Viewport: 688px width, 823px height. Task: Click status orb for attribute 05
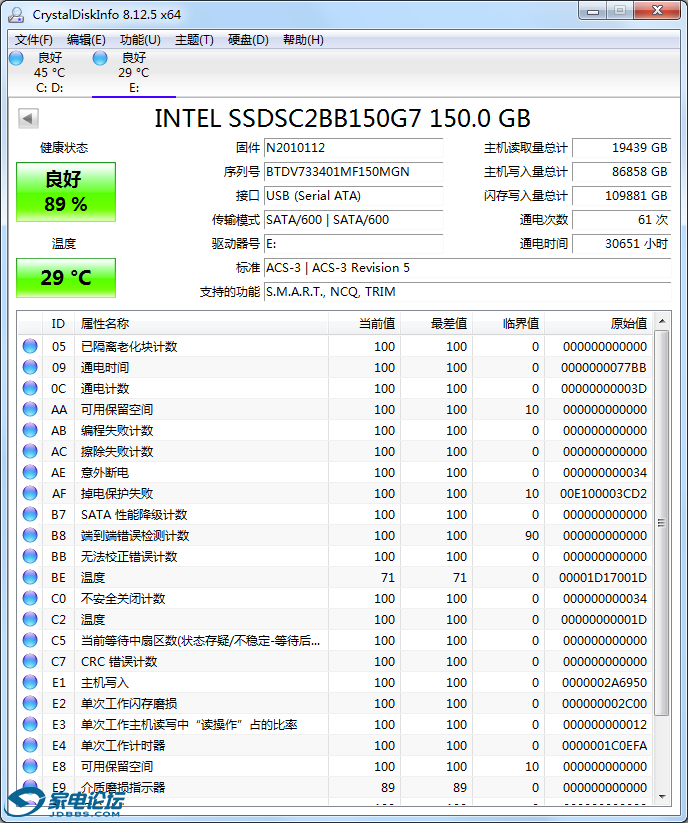pos(30,346)
